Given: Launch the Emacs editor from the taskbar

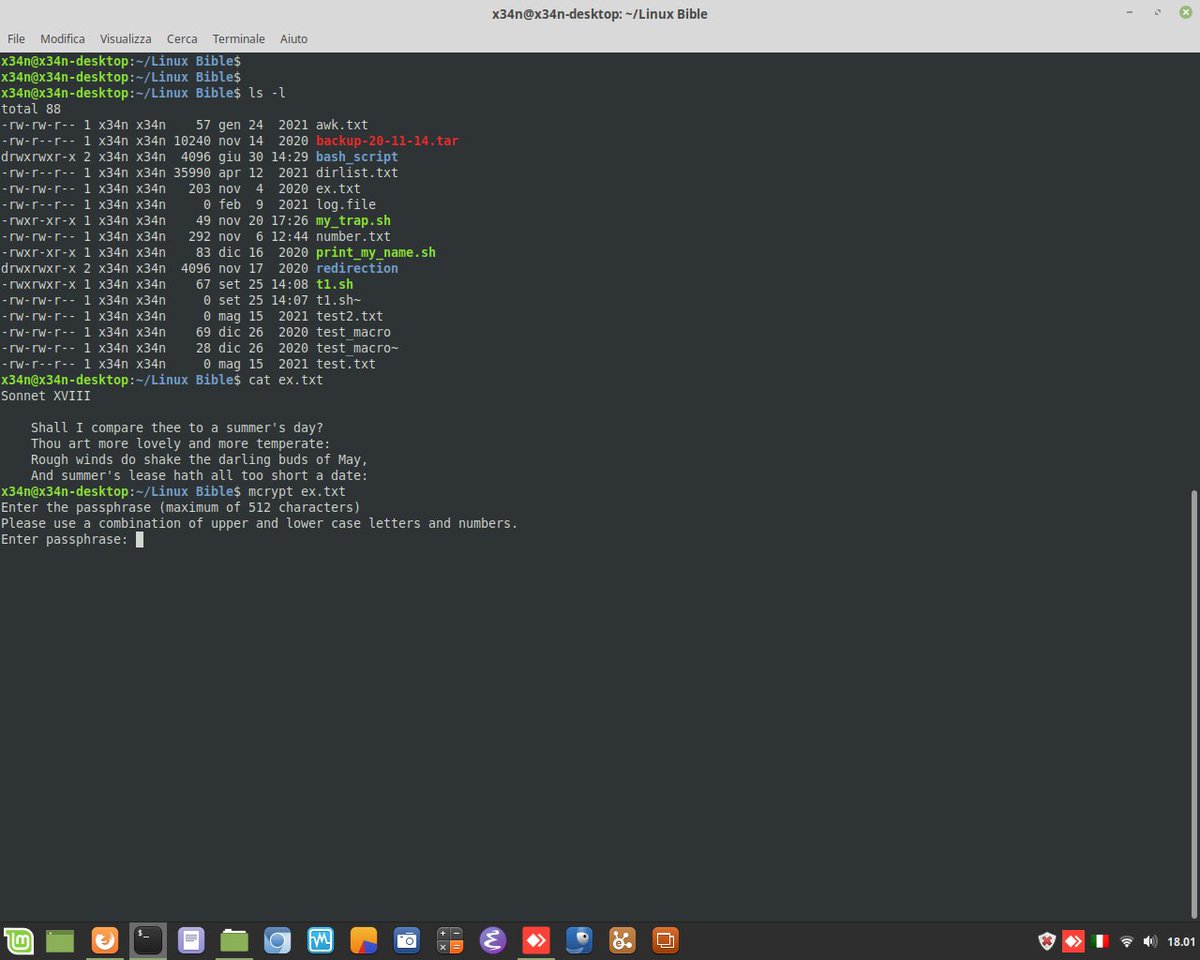Looking at the screenshot, I should (x=492, y=940).
